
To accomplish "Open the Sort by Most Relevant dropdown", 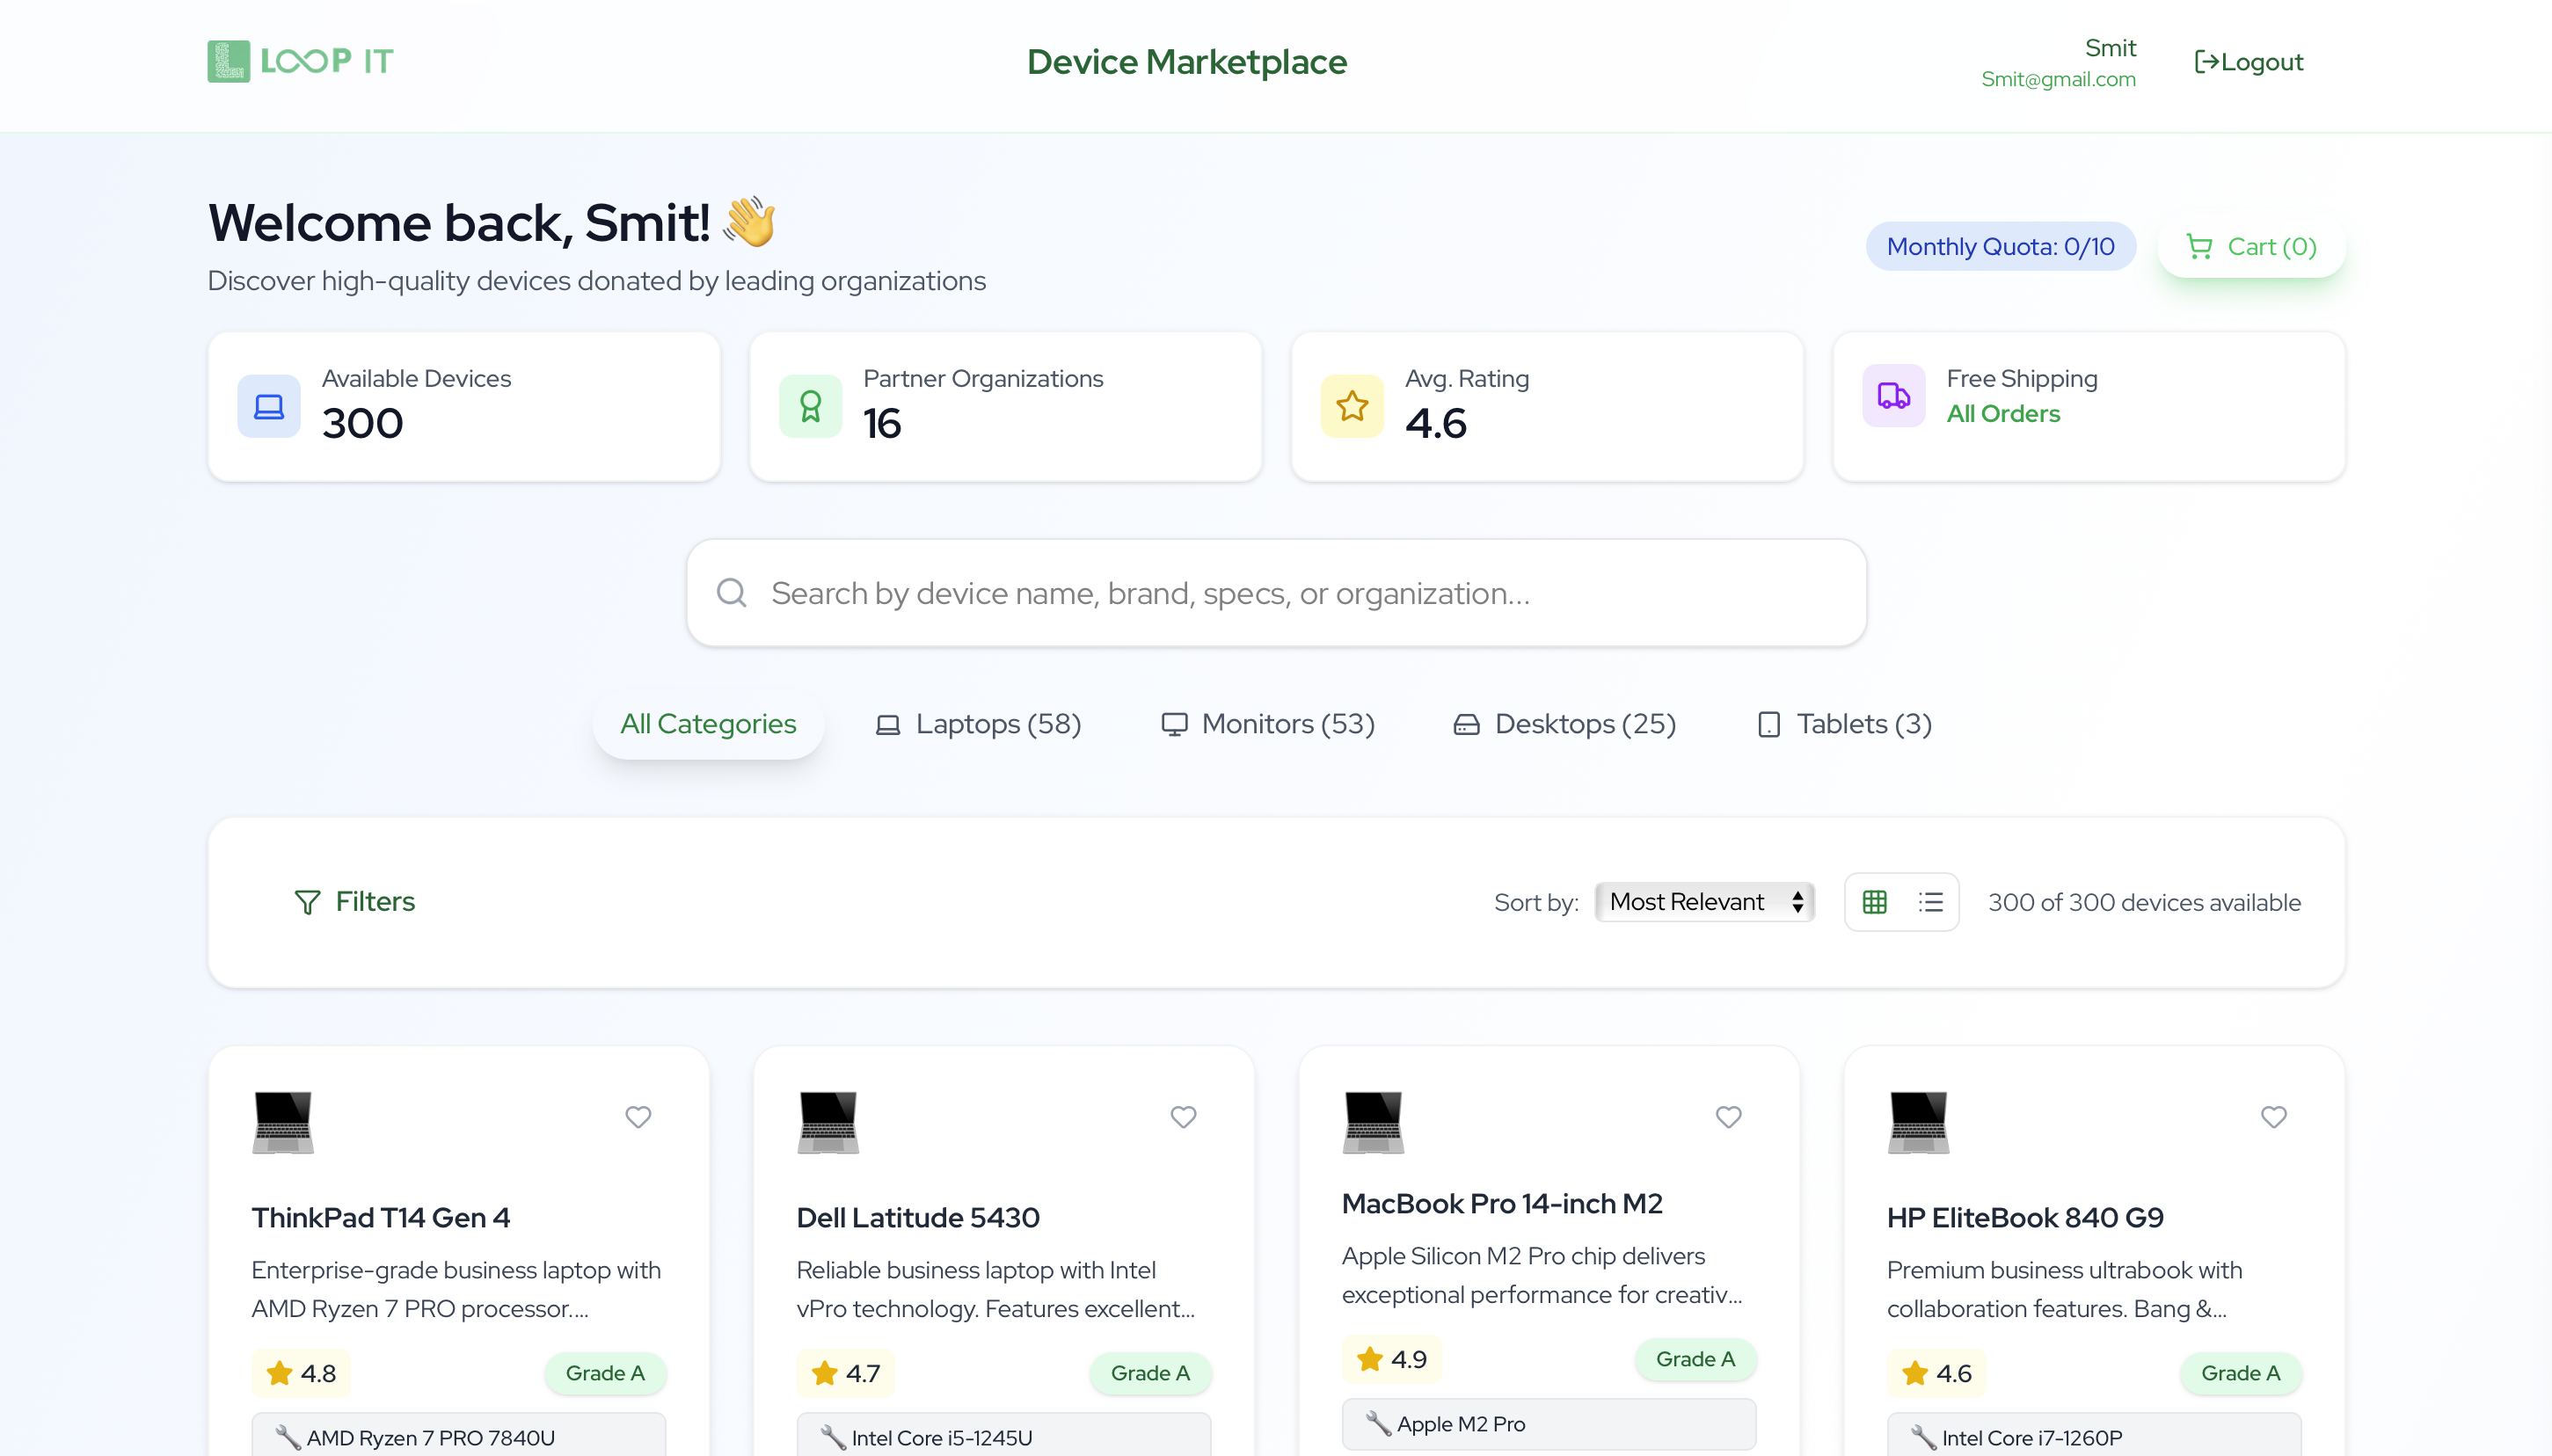I will click(x=1704, y=902).
